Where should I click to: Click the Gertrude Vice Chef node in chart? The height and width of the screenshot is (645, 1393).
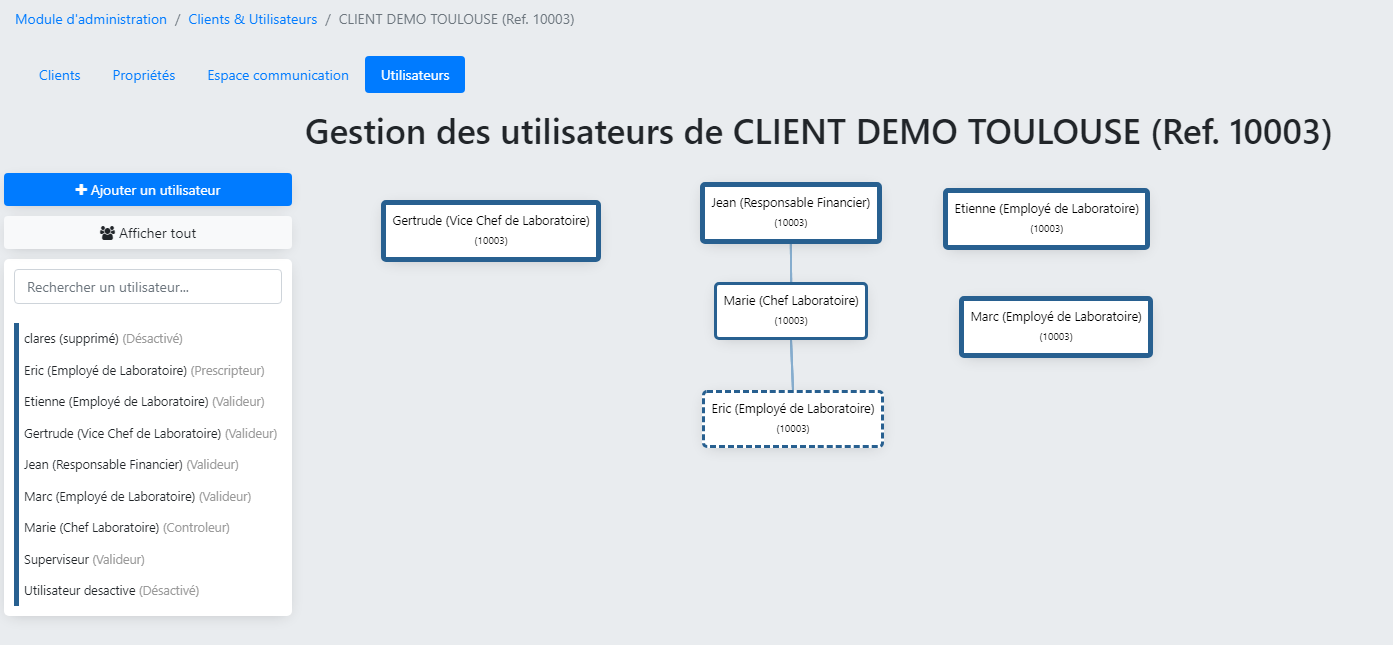point(491,230)
